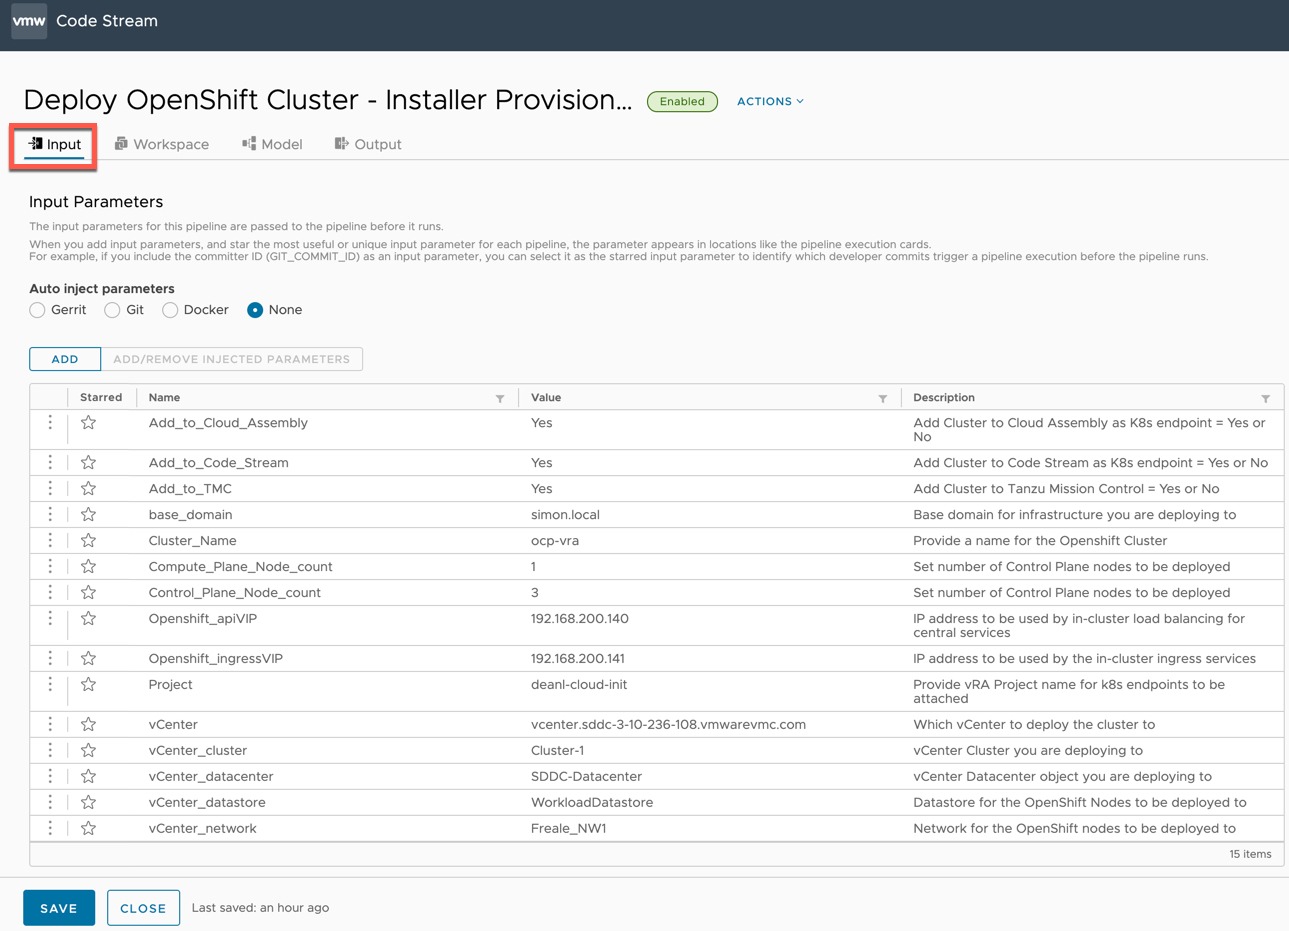Click the VMware logo in header

29,21
